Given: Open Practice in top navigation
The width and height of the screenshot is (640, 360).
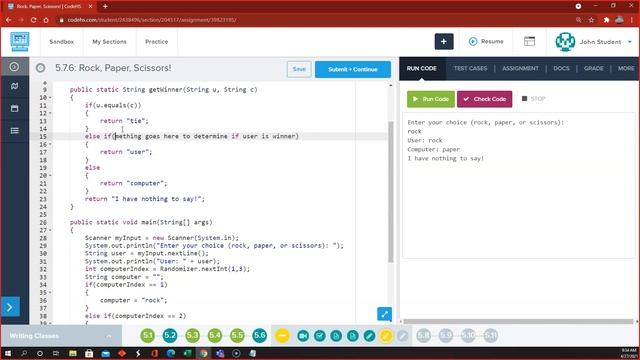Looking at the screenshot, I should tap(156, 42).
